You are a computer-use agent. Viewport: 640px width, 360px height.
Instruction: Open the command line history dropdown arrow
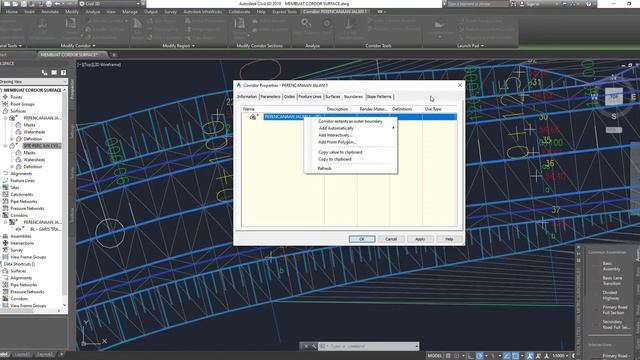click(x=416, y=346)
